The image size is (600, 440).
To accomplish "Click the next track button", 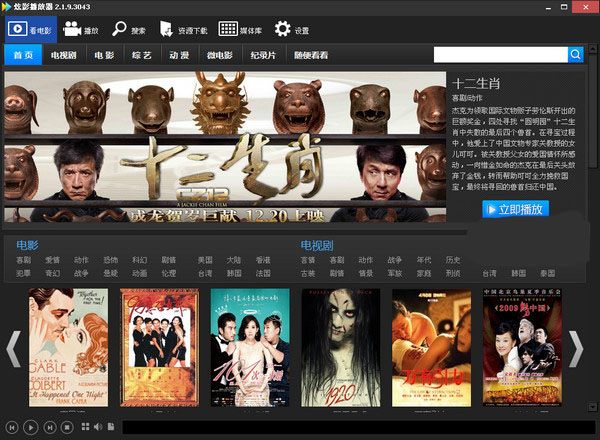I will coord(50,427).
